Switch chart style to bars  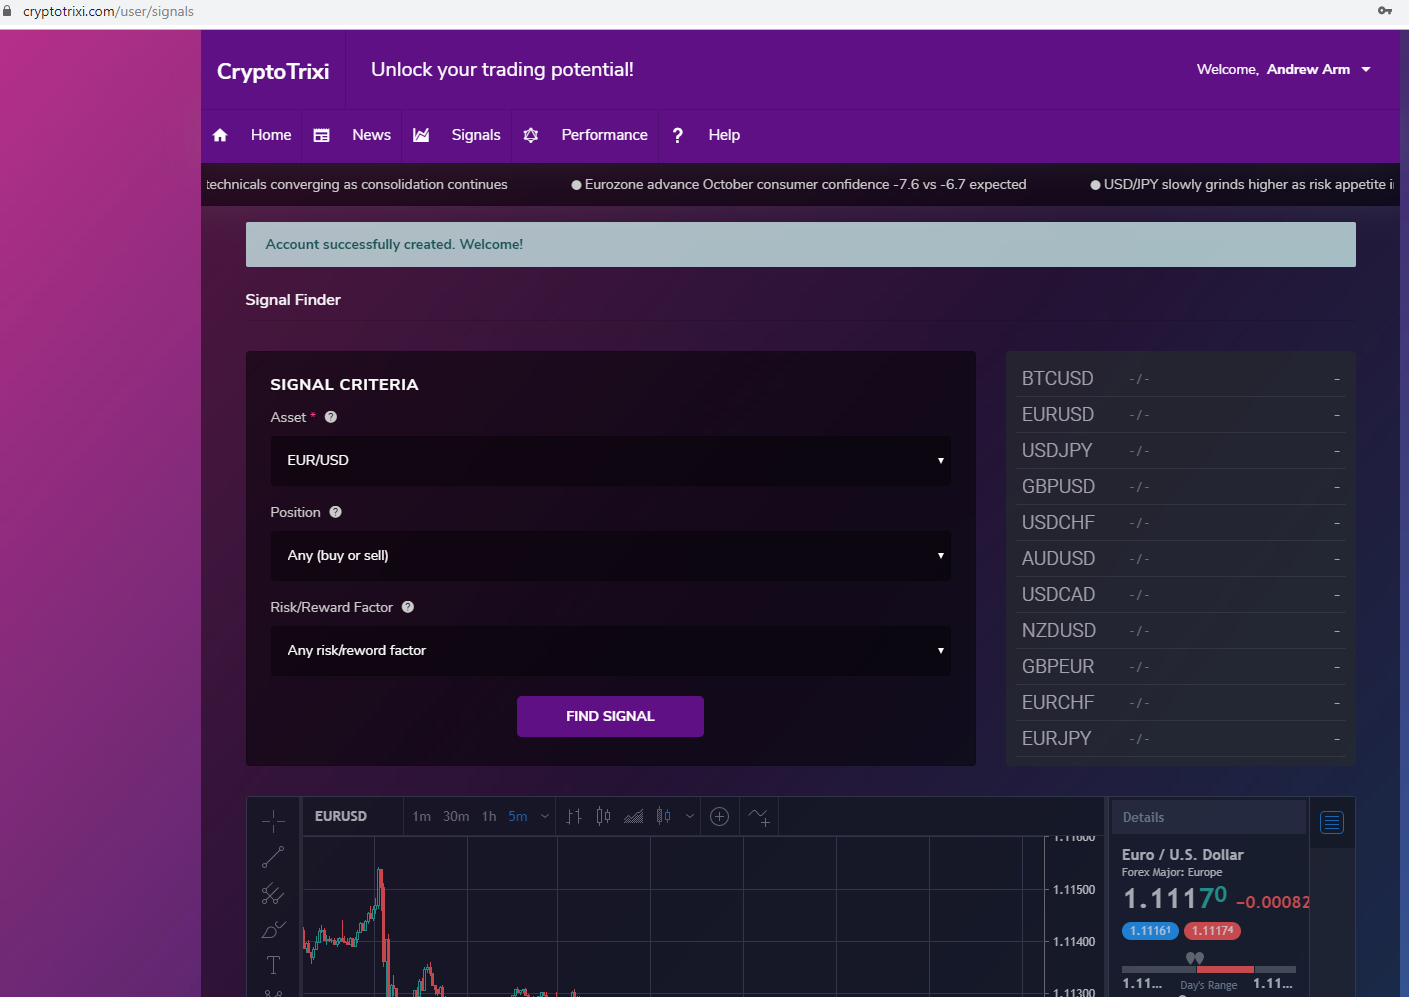click(x=574, y=816)
